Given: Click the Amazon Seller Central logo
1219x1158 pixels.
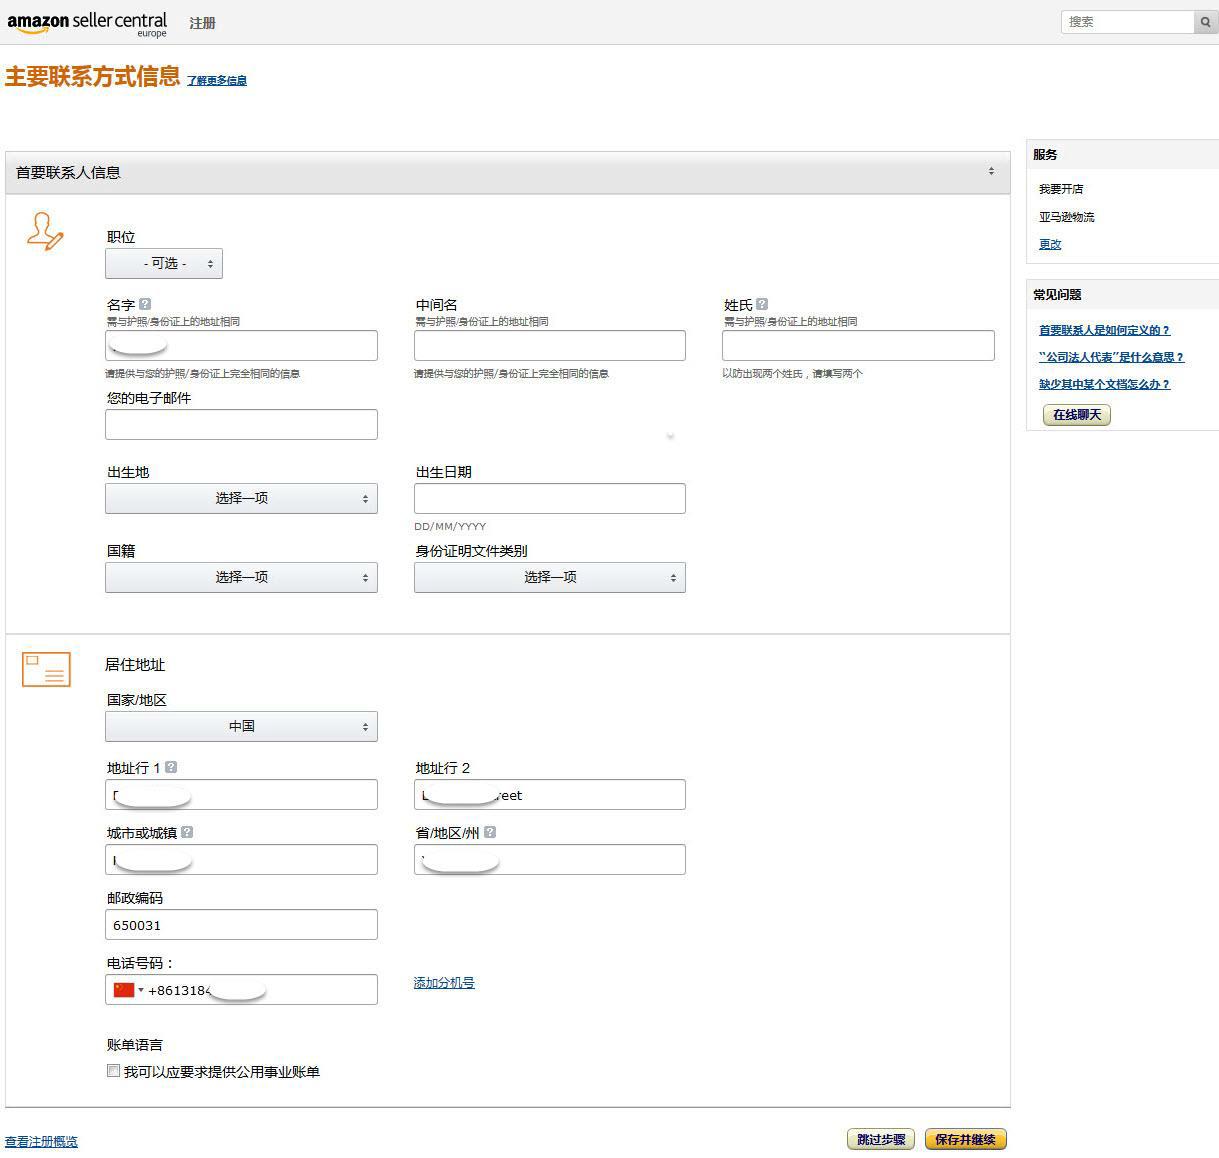Looking at the screenshot, I should tap(87, 21).
